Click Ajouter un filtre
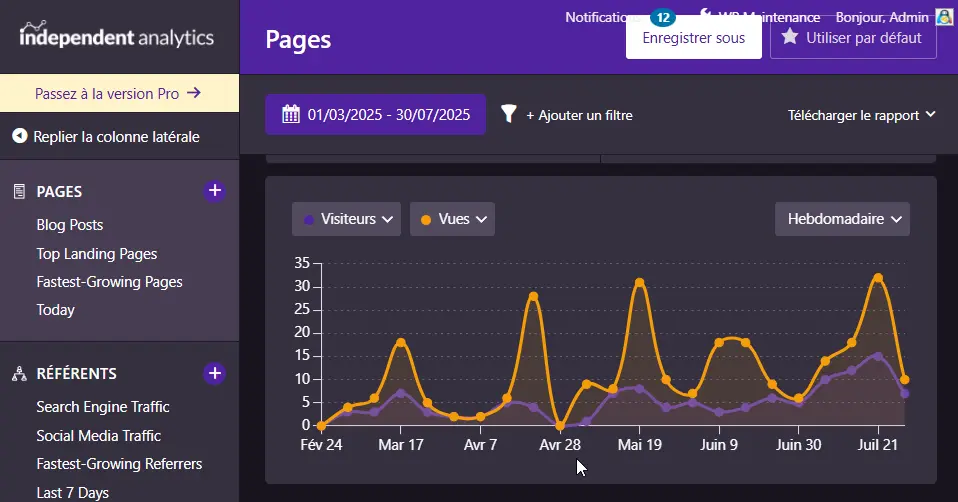This screenshot has width=958, height=502. point(579,115)
